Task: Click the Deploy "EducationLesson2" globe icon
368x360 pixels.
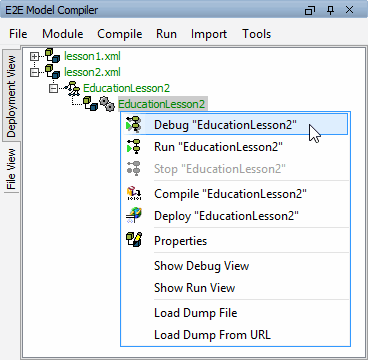Action: tap(134, 216)
